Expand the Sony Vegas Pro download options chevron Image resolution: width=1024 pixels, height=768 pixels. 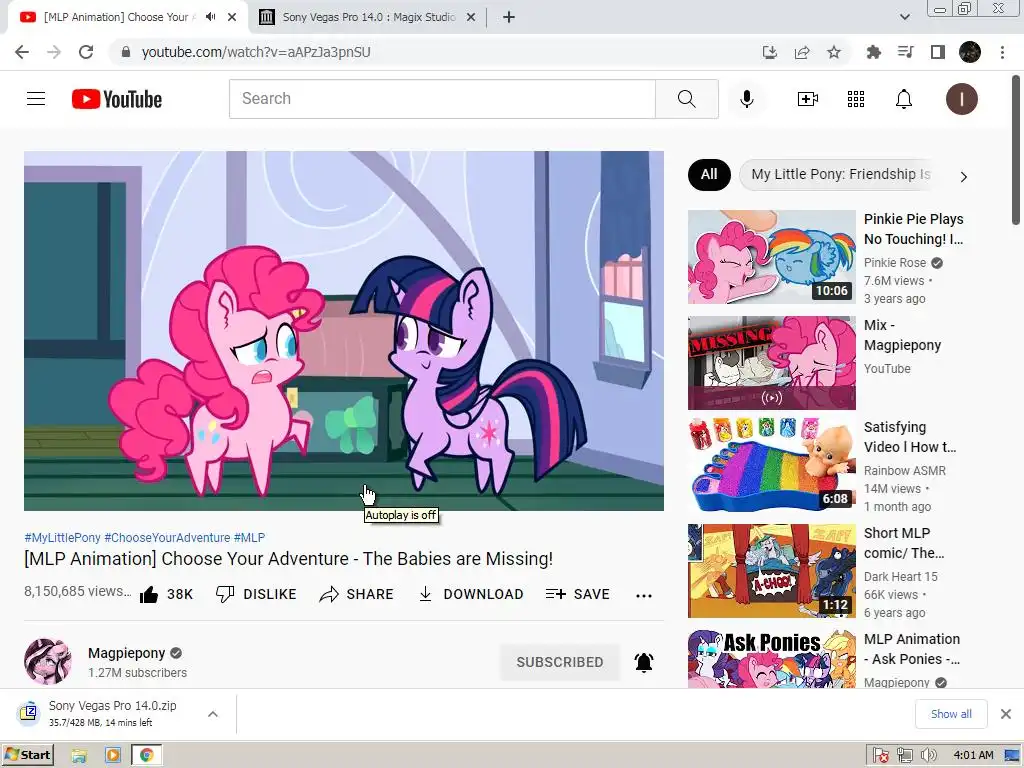212,714
